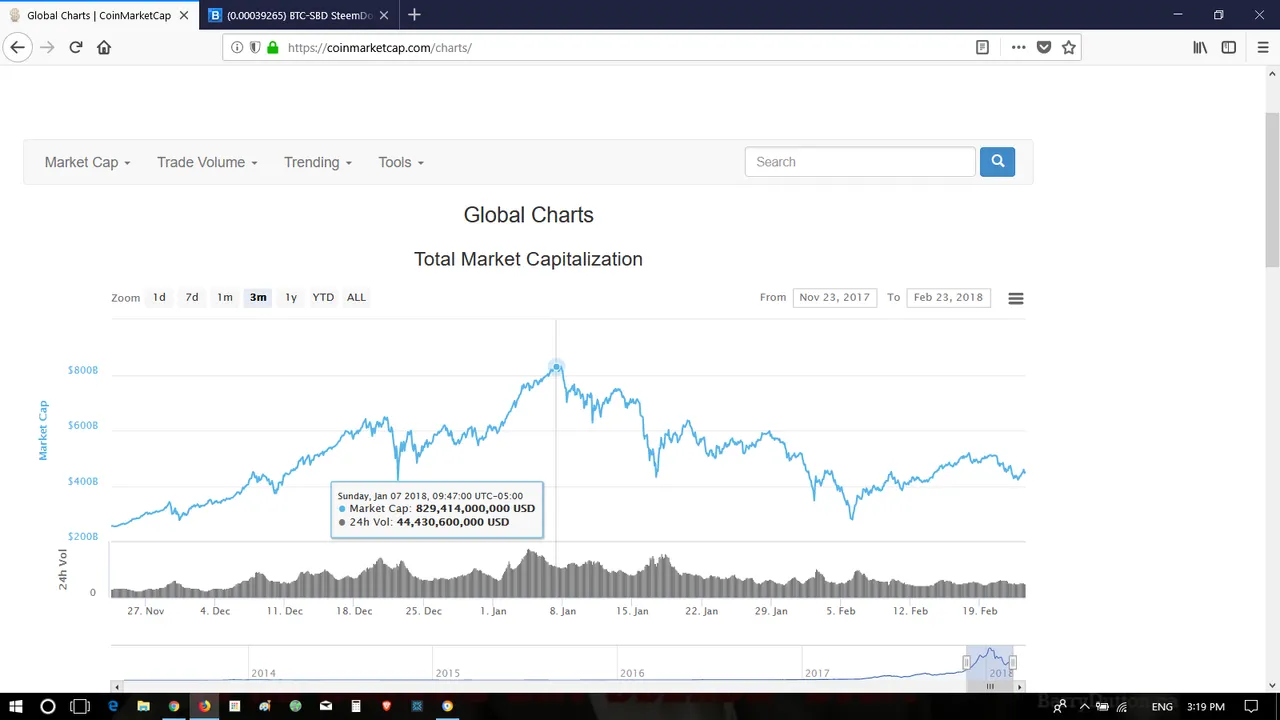Toggle Reader View in the address bar

click(982, 47)
